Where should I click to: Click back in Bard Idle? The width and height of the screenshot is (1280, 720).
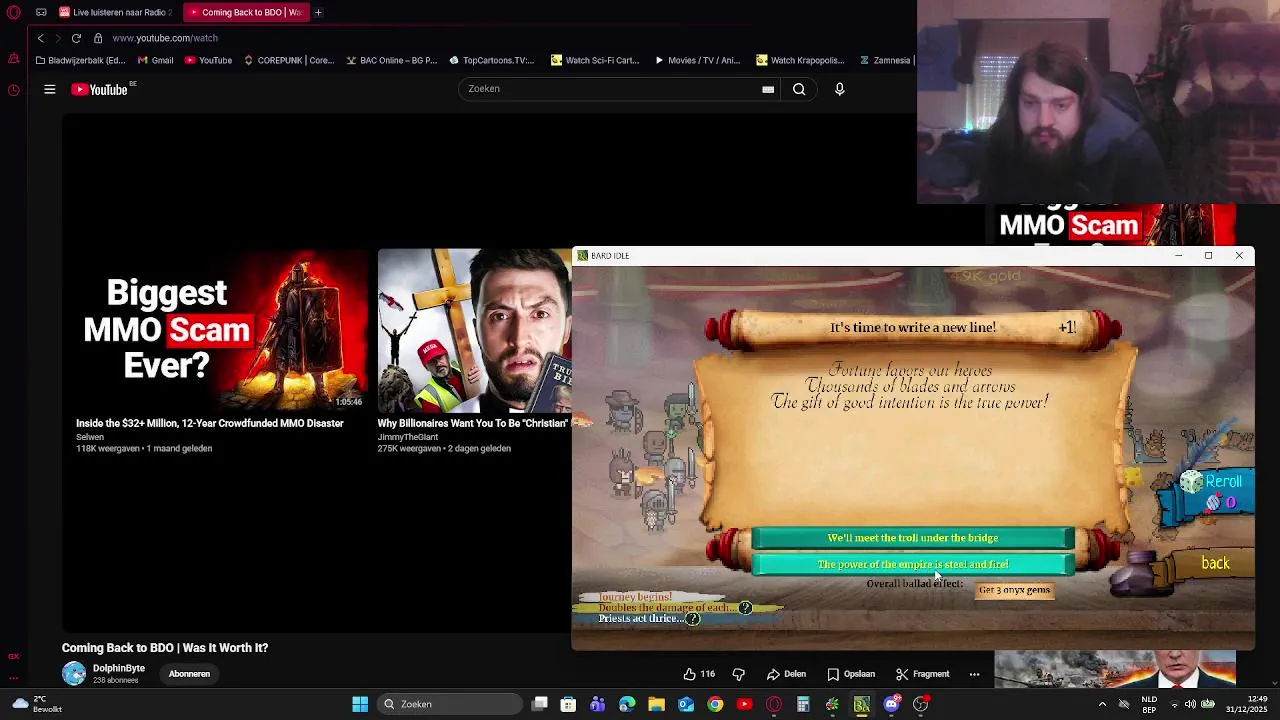(1215, 563)
